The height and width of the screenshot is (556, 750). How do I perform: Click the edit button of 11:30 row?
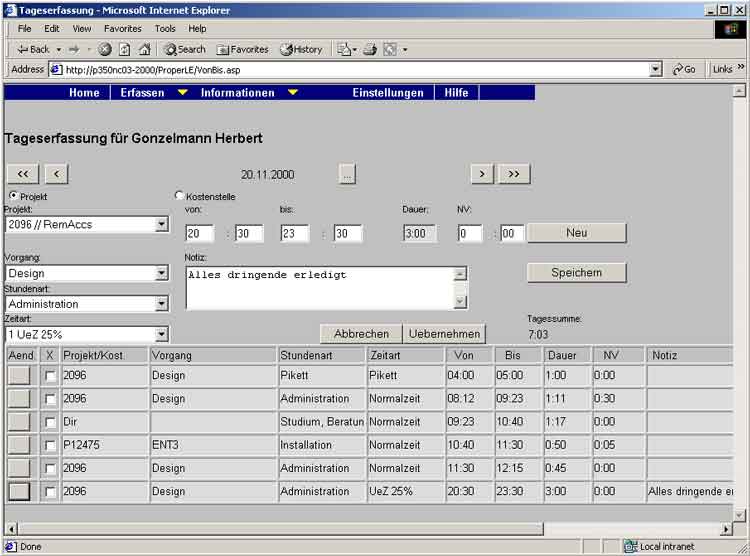(19, 468)
